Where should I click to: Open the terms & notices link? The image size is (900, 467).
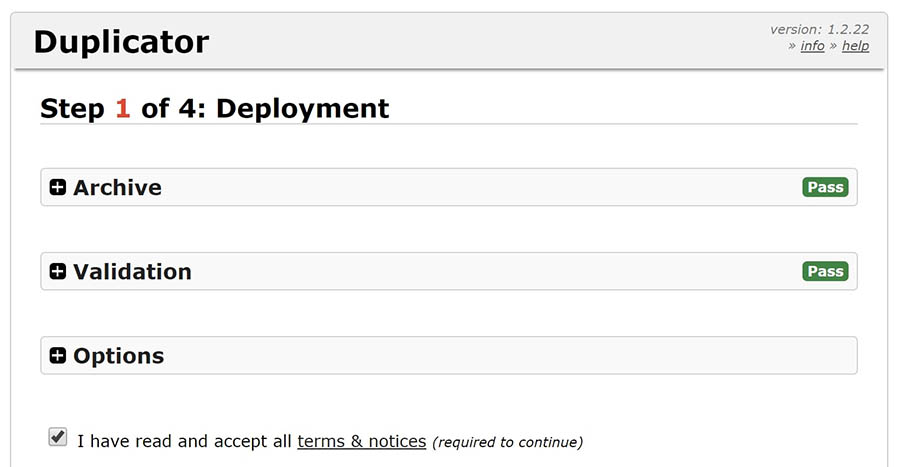tap(362, 441)
